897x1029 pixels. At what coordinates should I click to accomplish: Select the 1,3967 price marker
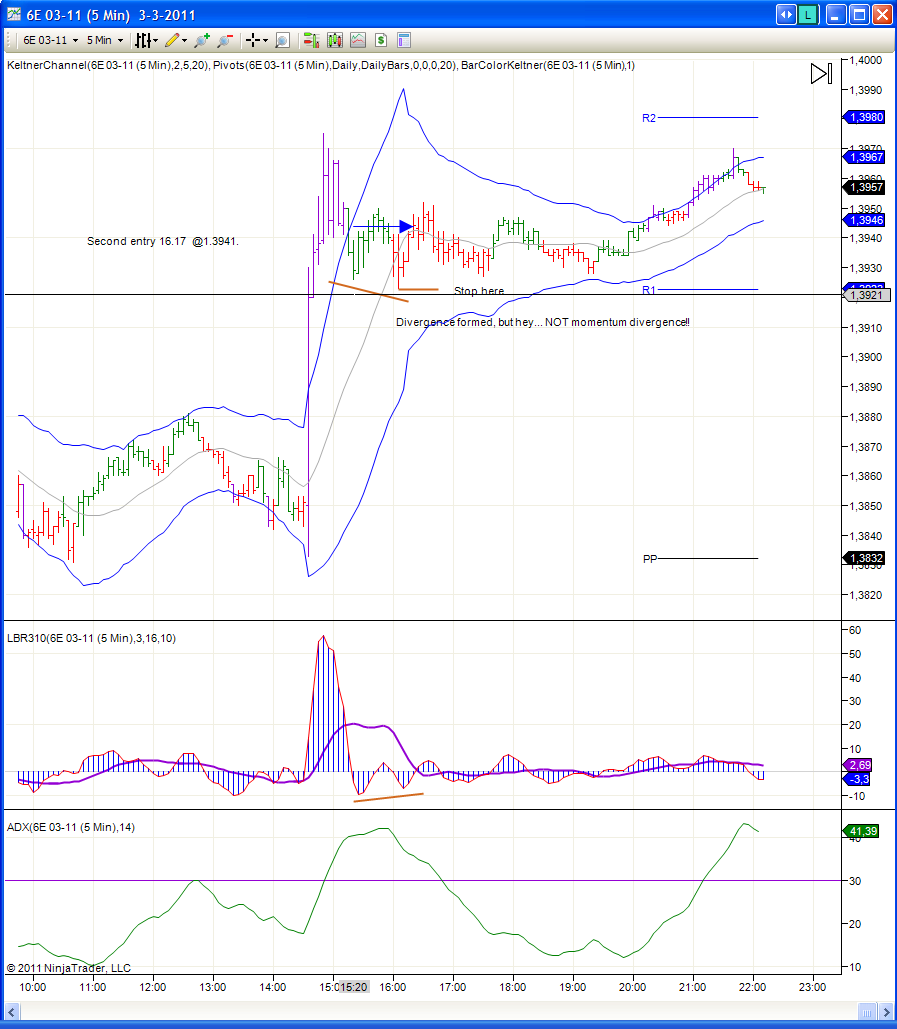[x=864, y=157]
